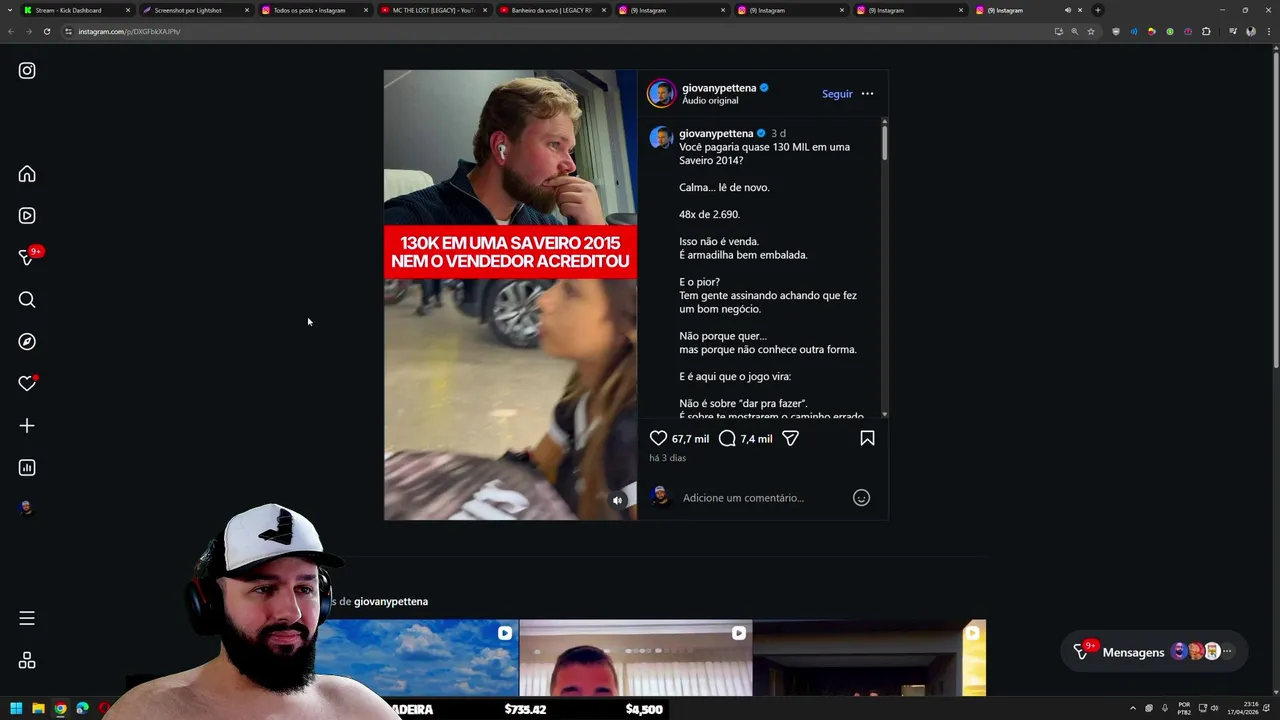1280x720 pixels.
Task: Open giovanypettena avatar in post header
Action: [661, 94]
